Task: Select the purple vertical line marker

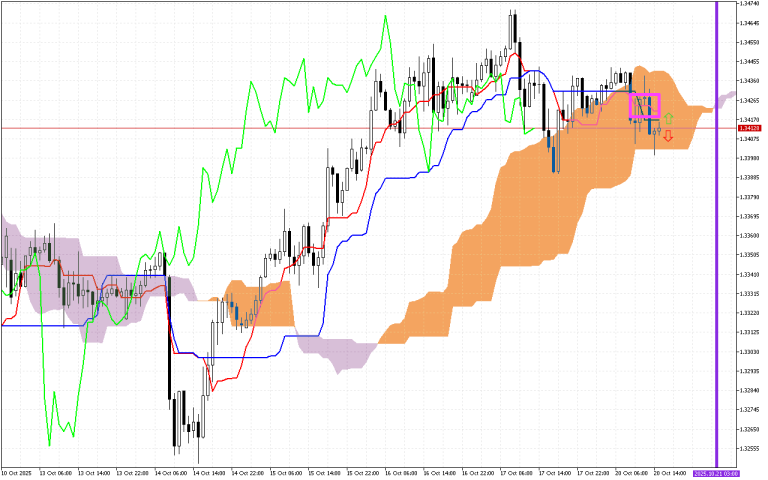Action: 717,234
